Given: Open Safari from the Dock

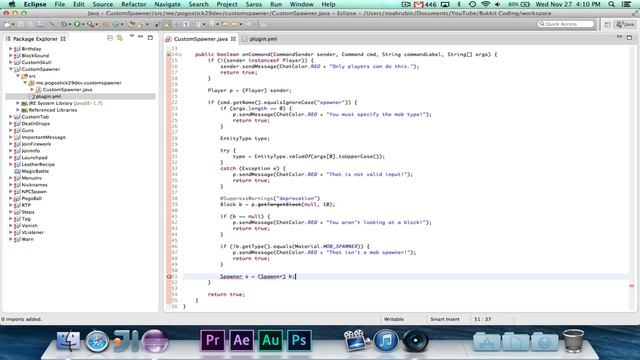Looking at the screenshot, I should coord(97,341).
